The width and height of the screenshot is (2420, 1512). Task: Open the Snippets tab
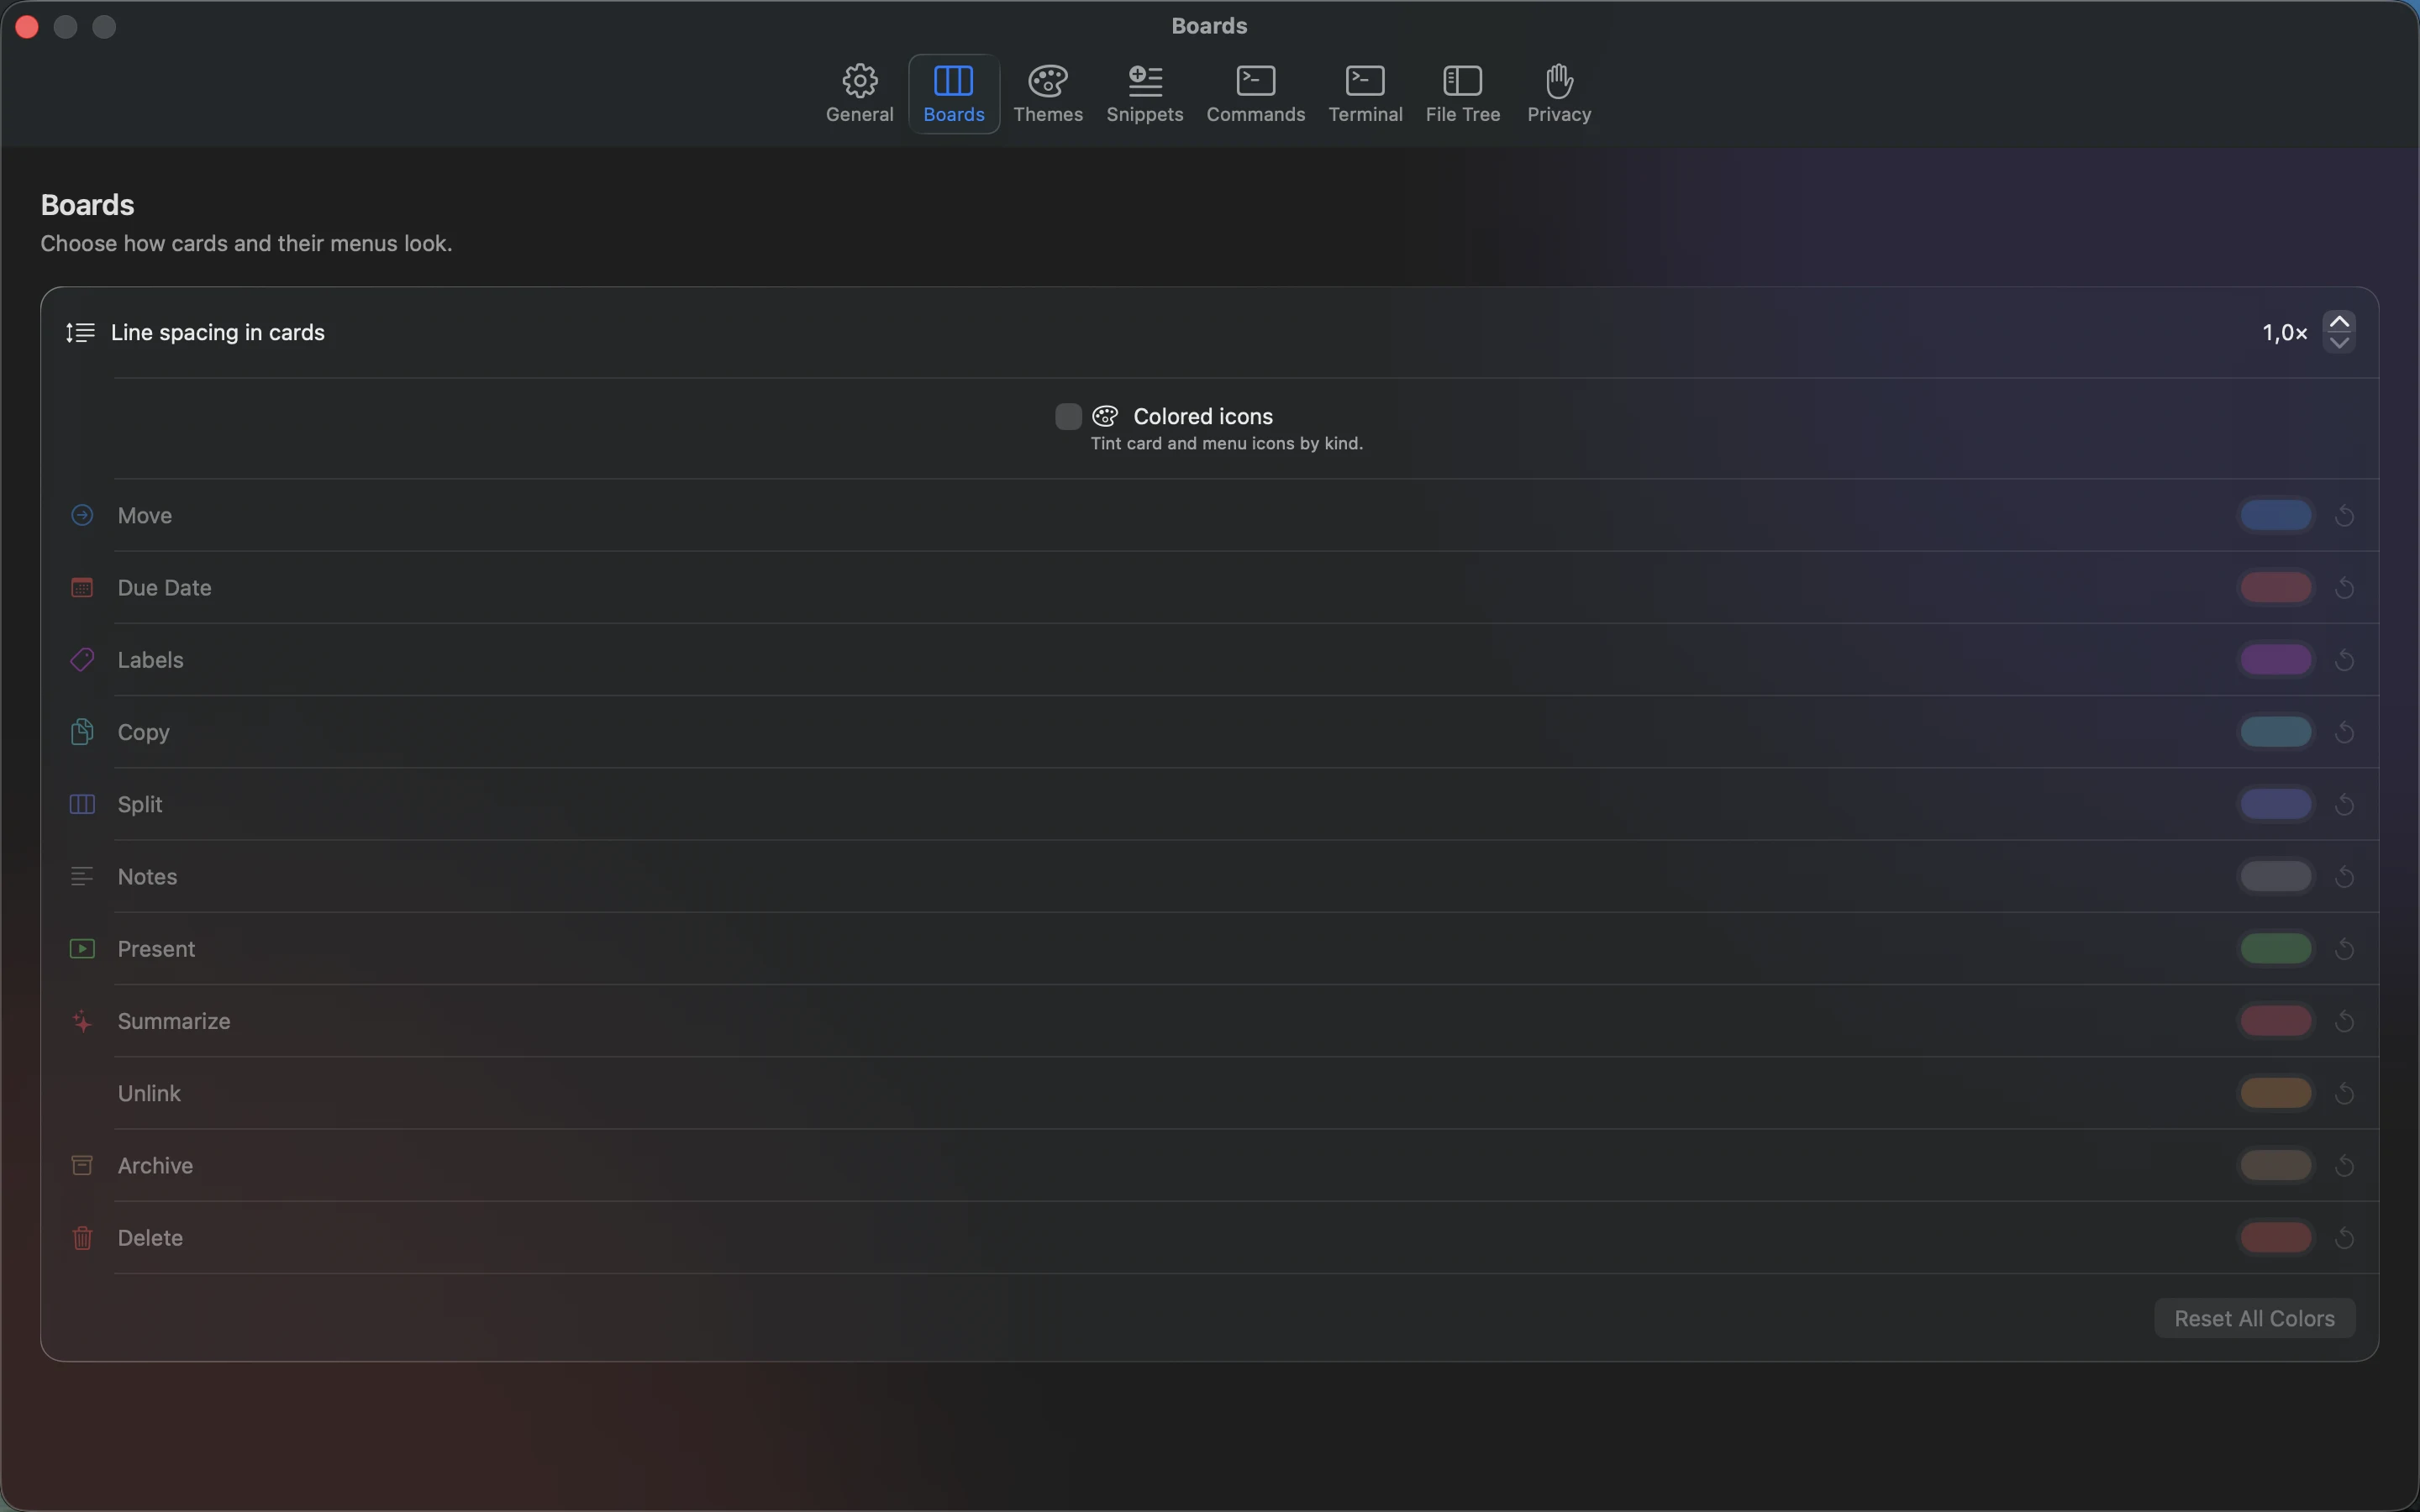pyautogui.click(x=1144, y=94)
